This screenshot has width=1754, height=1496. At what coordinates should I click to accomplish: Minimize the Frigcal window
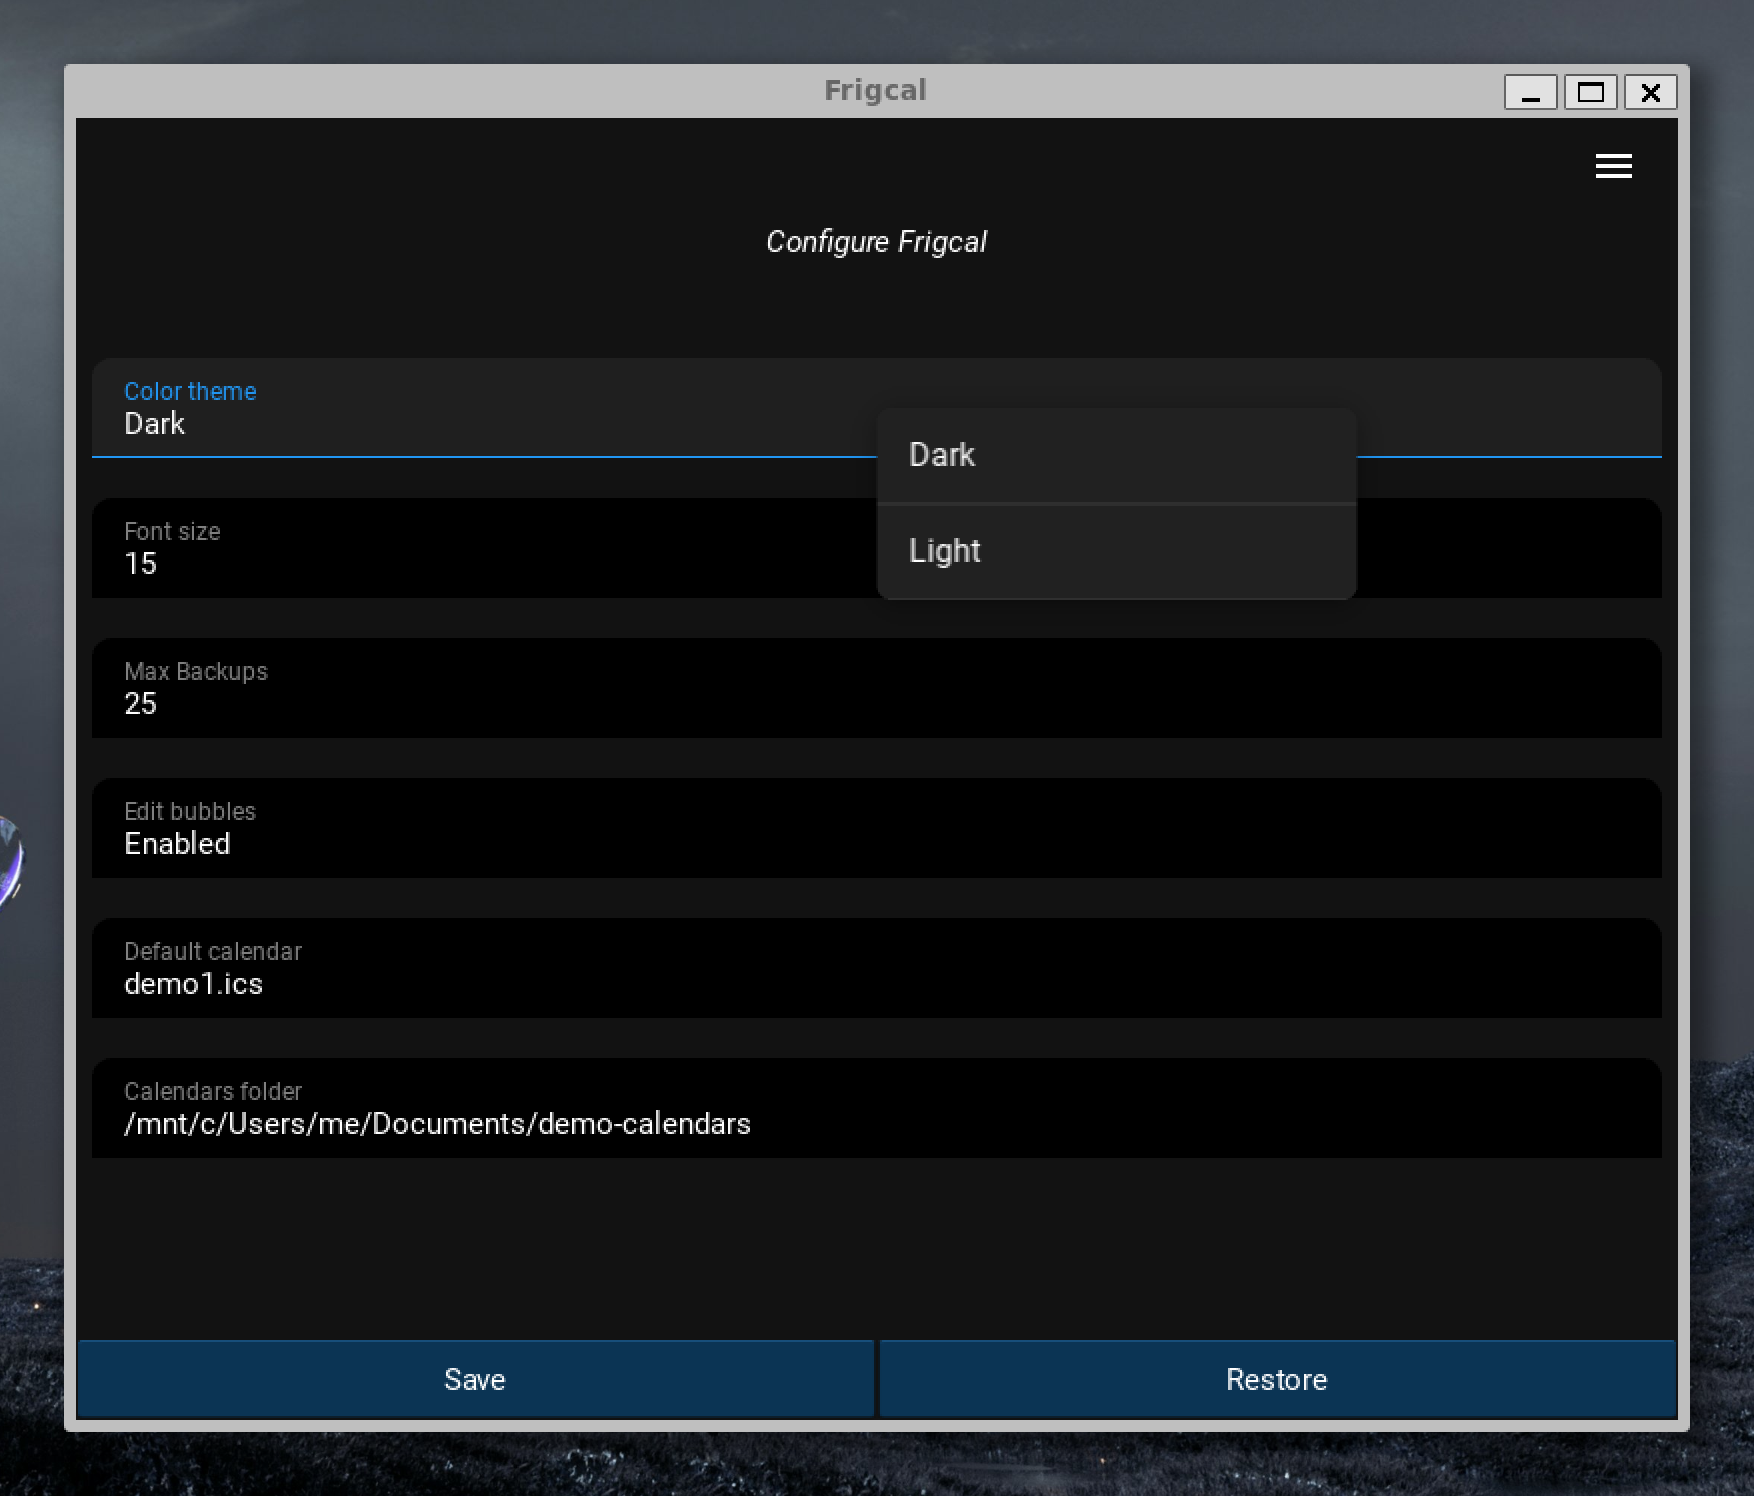[1530, 93]
